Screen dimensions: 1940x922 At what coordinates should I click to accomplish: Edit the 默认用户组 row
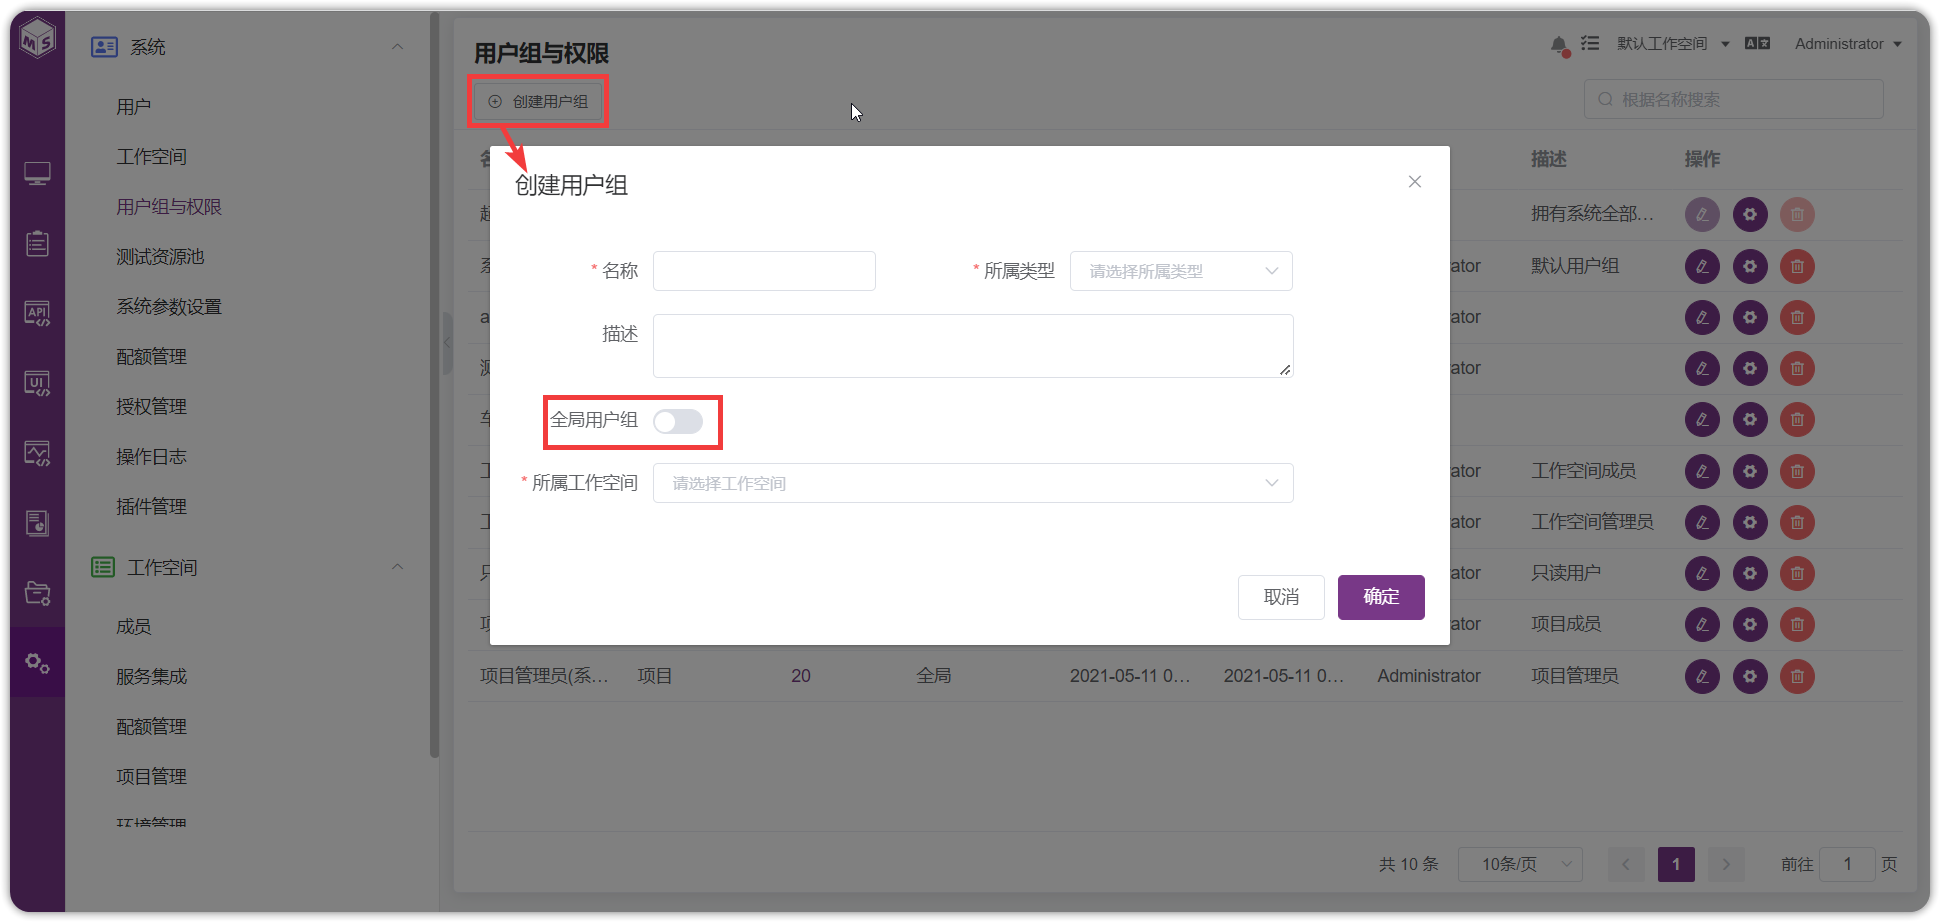click(1702, 266)
